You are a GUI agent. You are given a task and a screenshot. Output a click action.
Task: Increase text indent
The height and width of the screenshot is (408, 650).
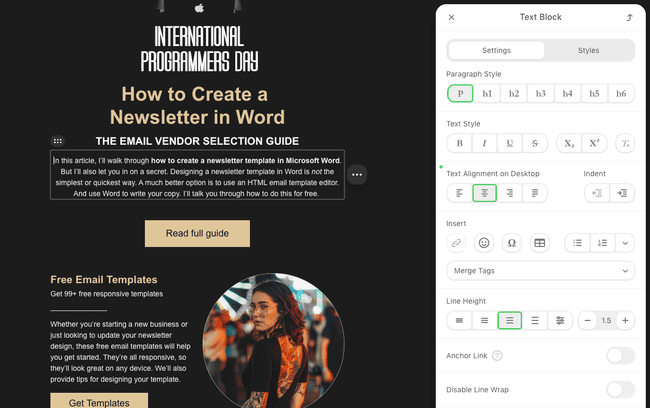[621, 193]
